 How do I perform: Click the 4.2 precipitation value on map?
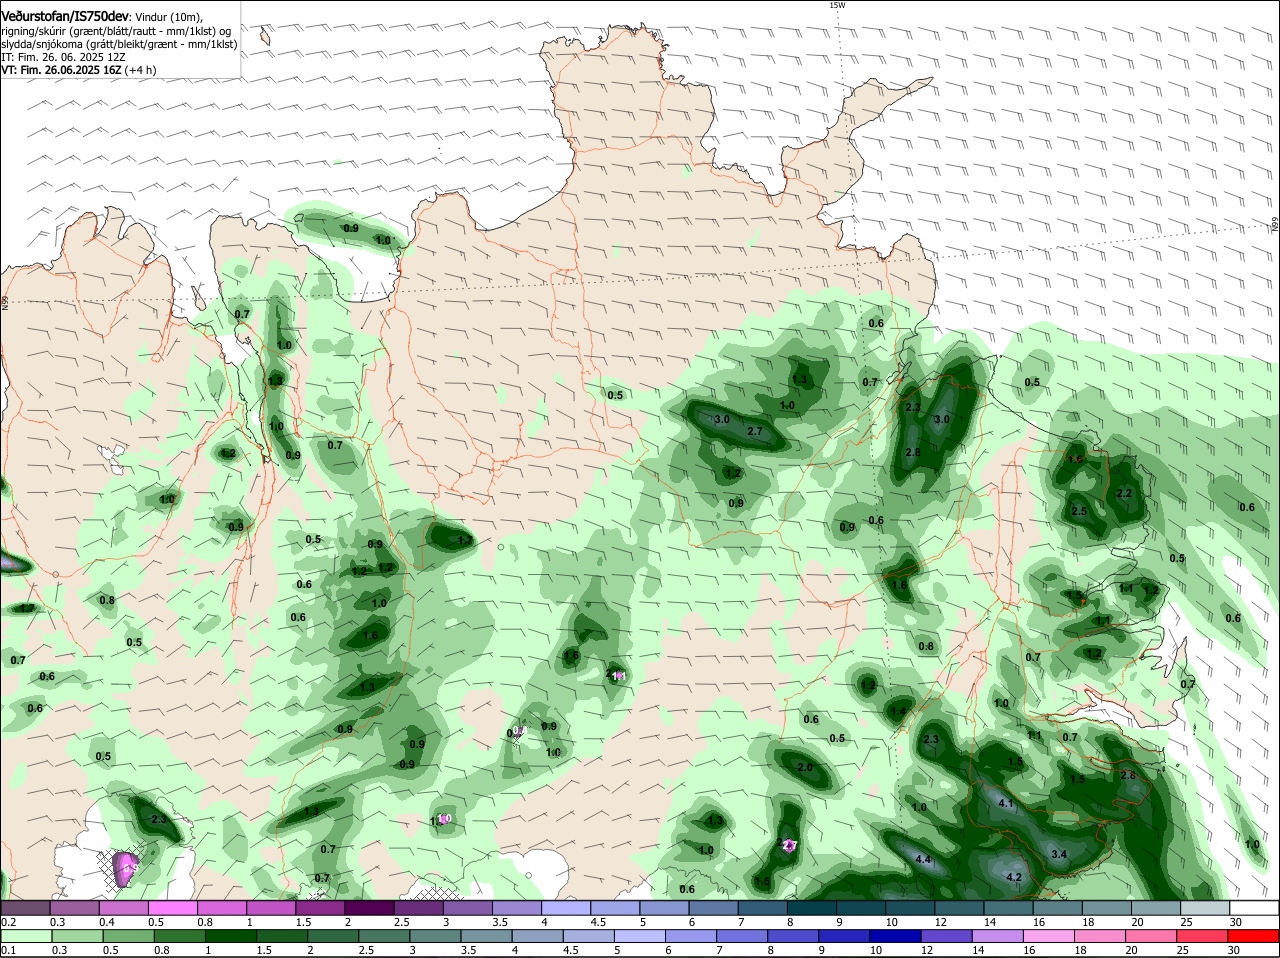1013,877
